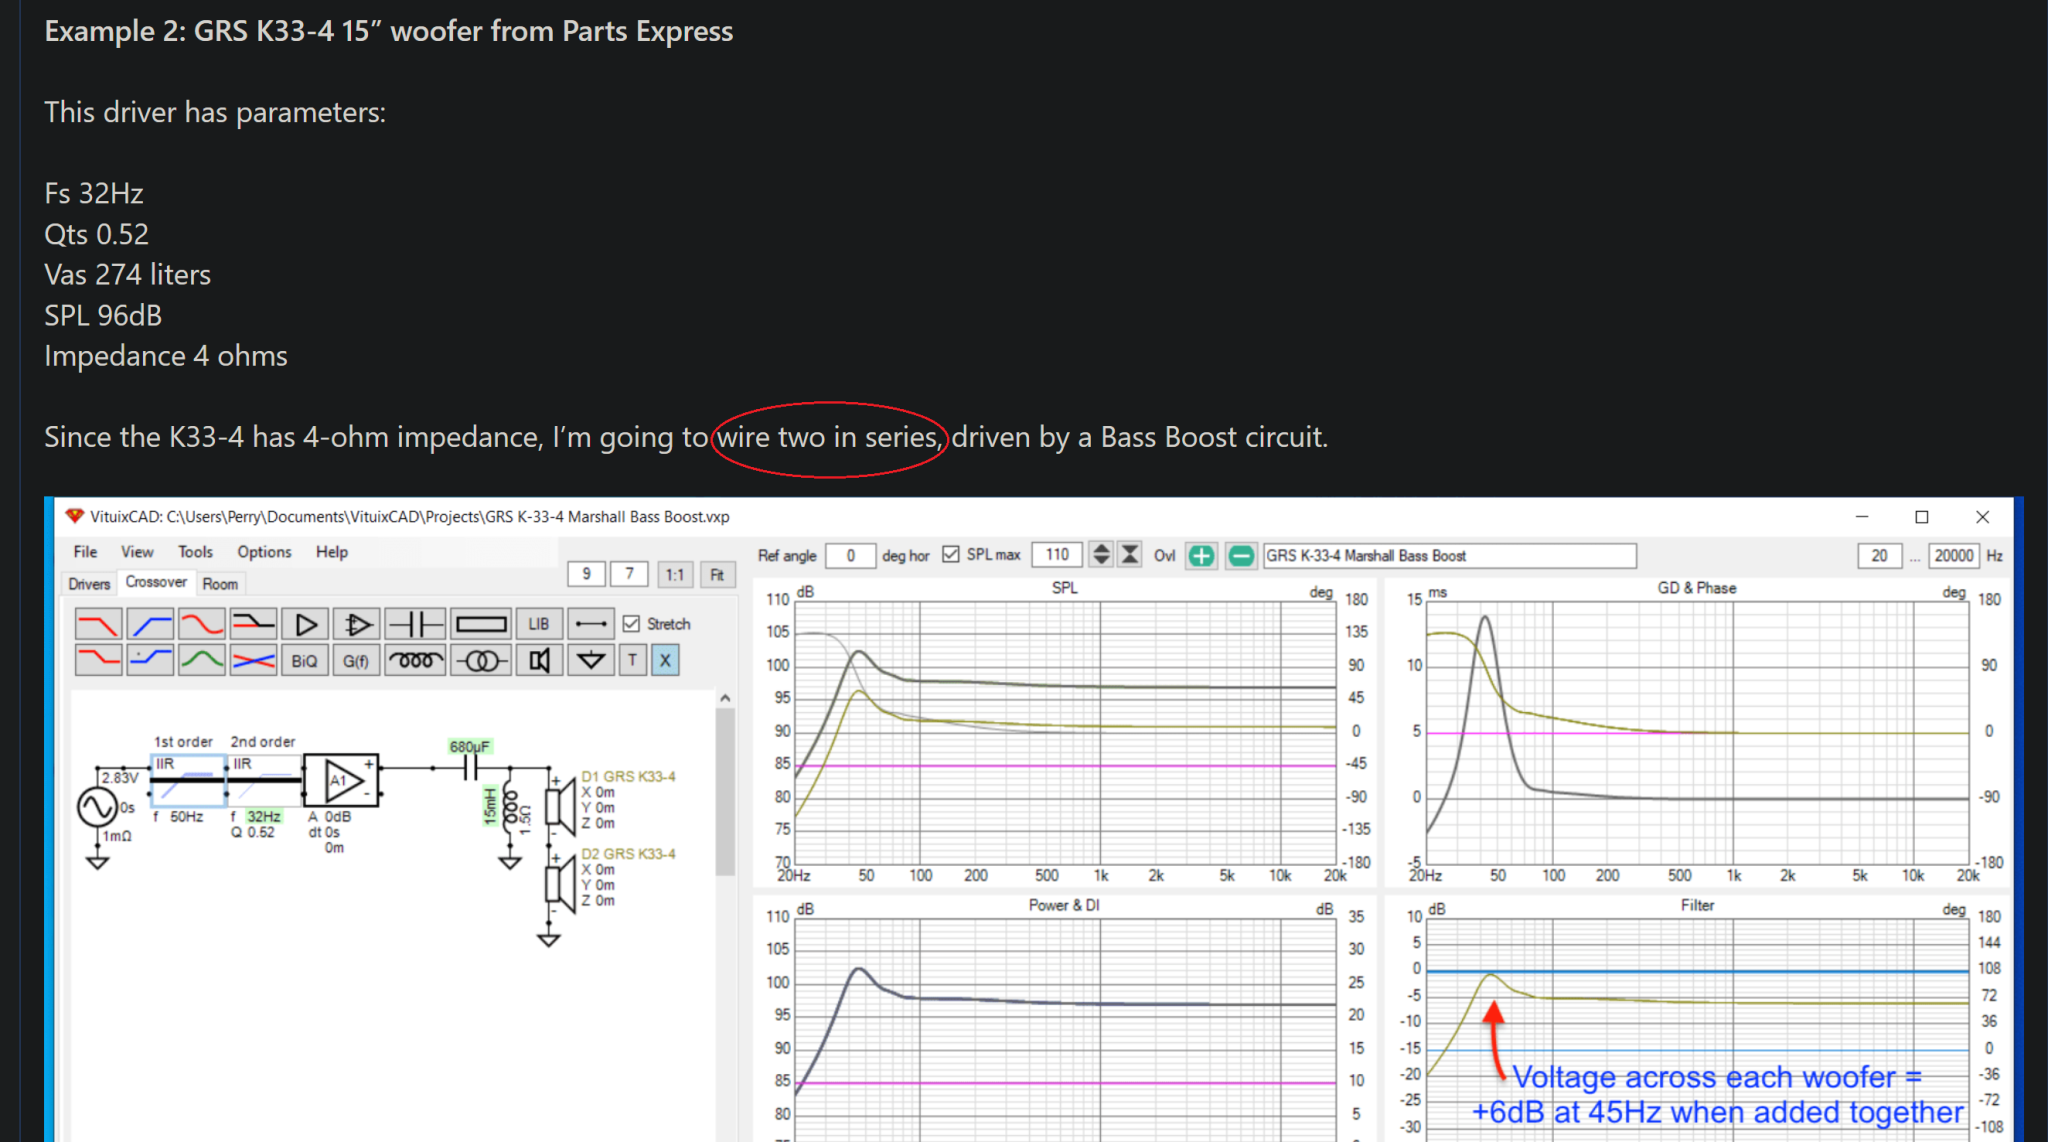
Task: Click the Q 0.52 value under 2nd order
Action: pos(253,832)
